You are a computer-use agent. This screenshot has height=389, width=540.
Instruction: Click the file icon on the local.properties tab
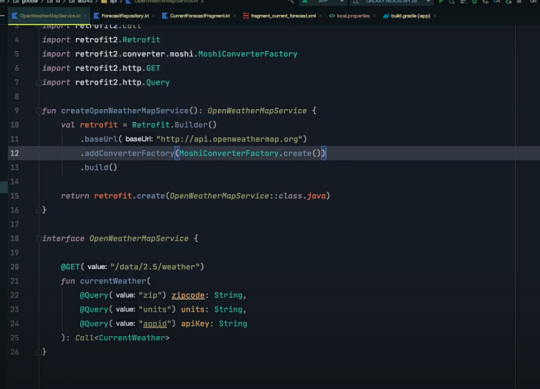click(x=332, y=16)
